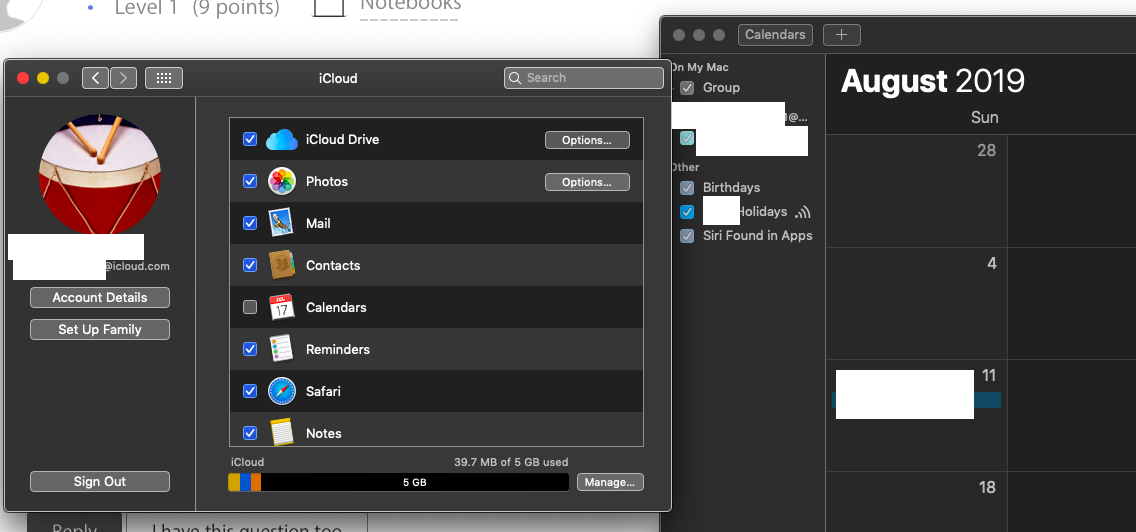Image resolution: width=1136 pixels, height=532 pixels.
Task: Click the Contacts book icon
Action: click(x=281, y=265)
